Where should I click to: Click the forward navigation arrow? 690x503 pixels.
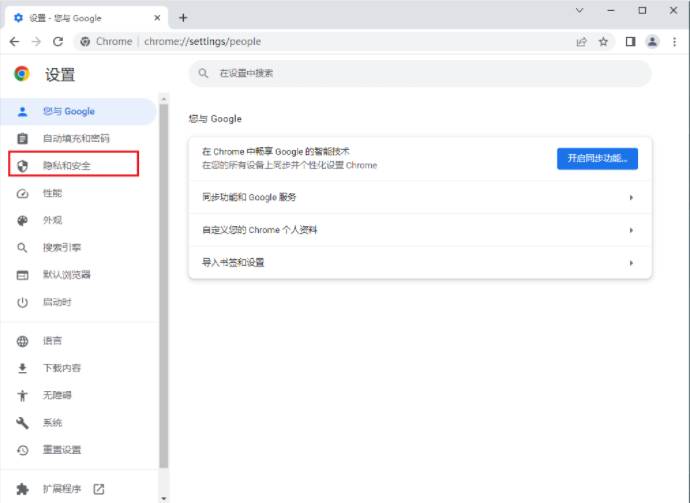coord(36,41)
